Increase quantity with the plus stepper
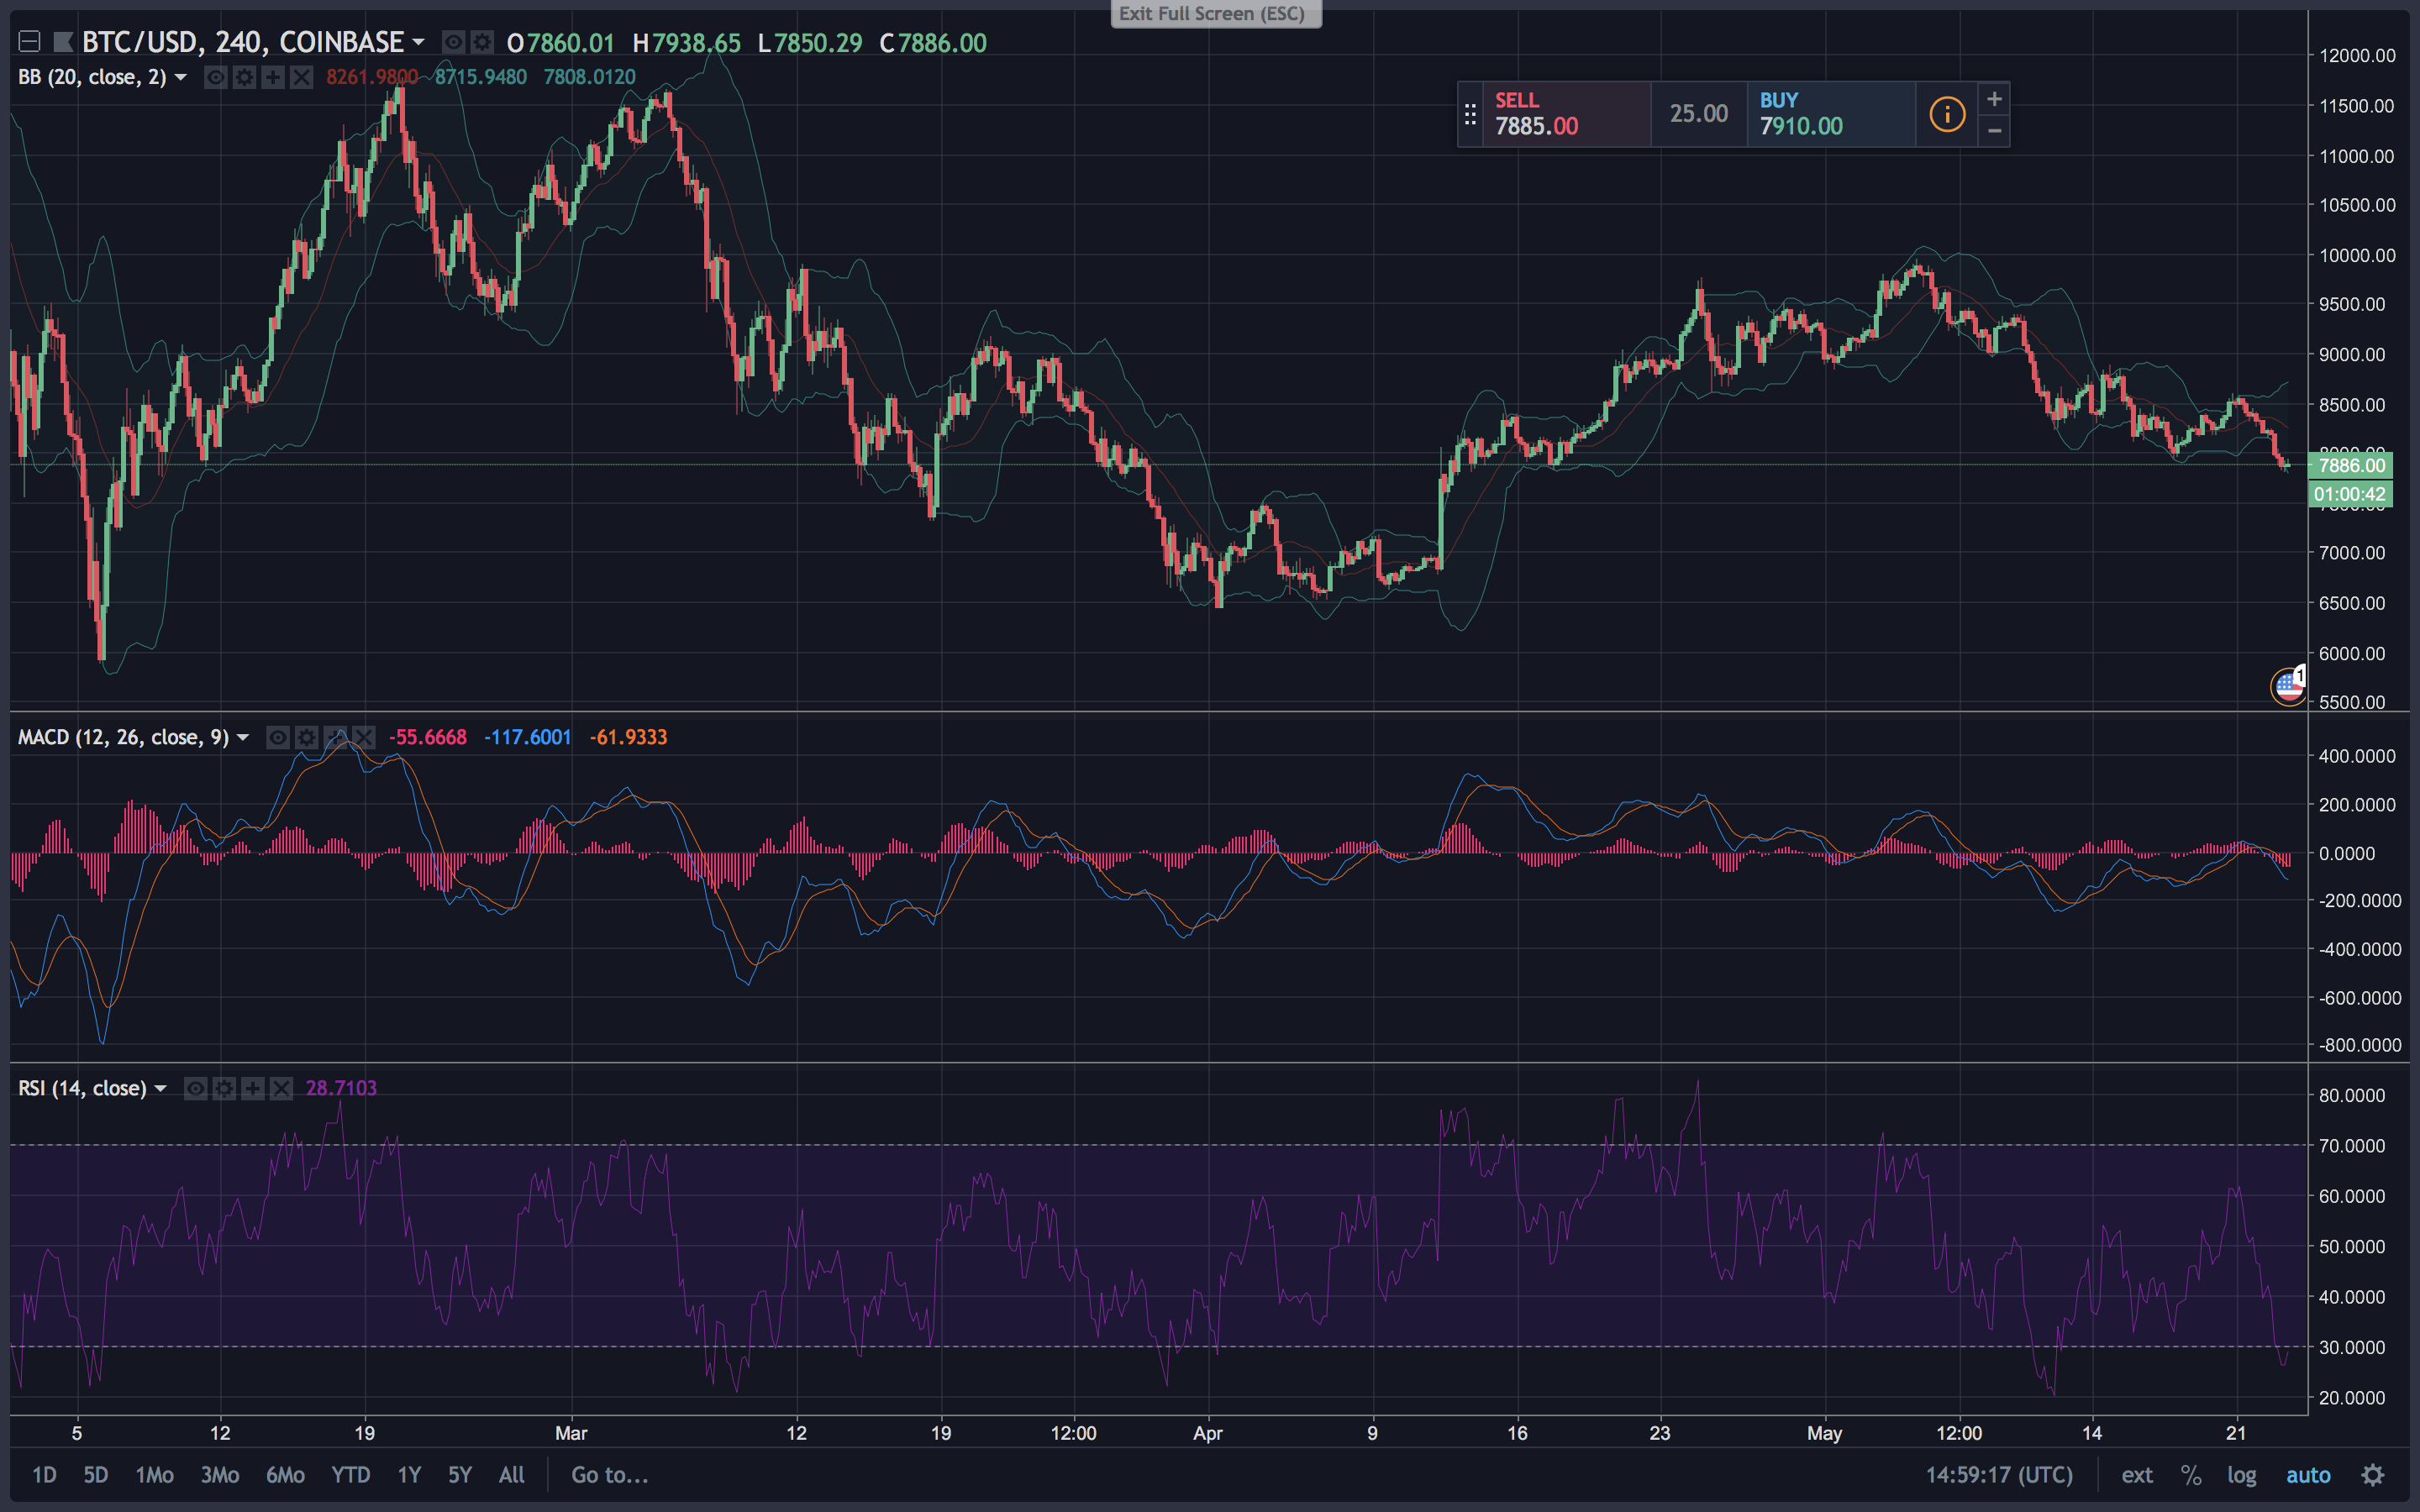This screenshot has height=1512, width=2420. 1994,99
